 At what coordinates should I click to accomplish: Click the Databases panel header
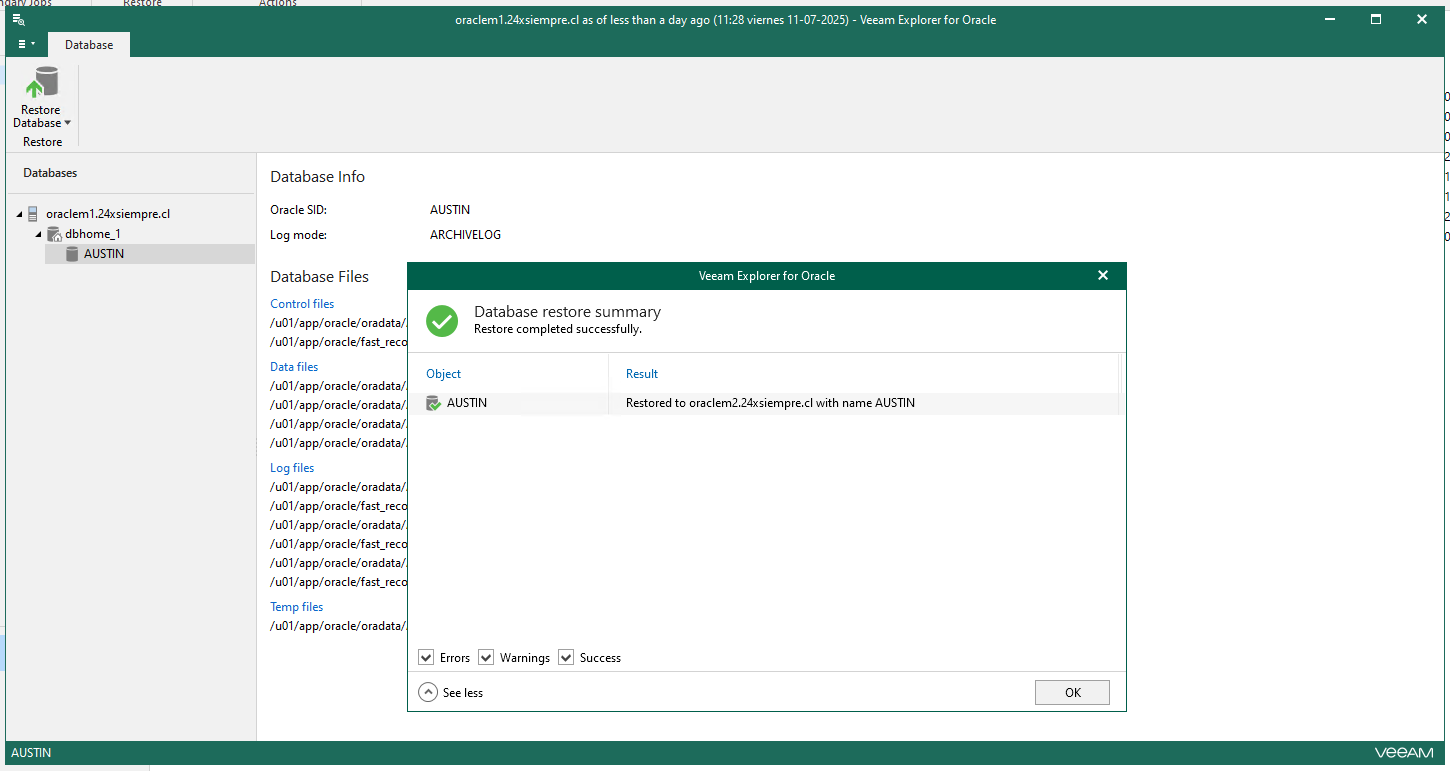pos(50,173)
